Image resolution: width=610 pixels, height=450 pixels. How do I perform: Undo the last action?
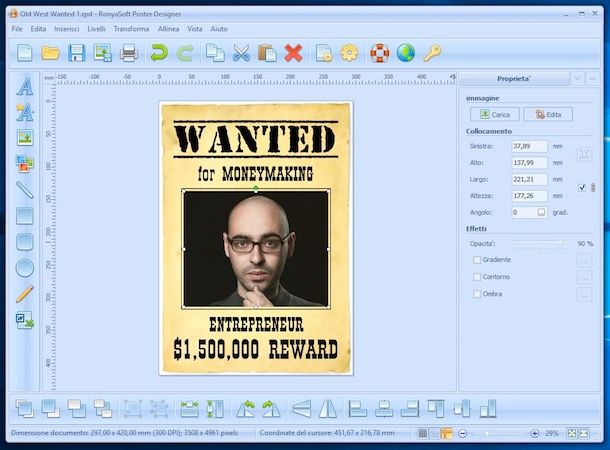[159, 53]
